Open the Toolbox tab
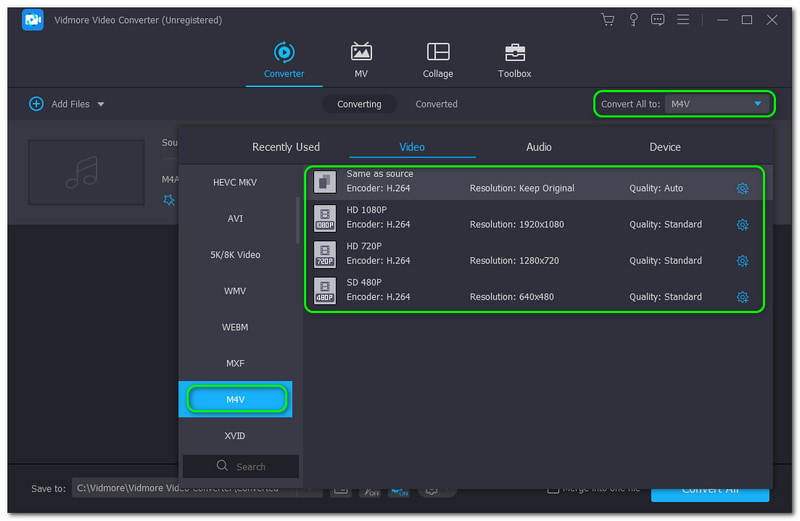 (x=514, y=60)
